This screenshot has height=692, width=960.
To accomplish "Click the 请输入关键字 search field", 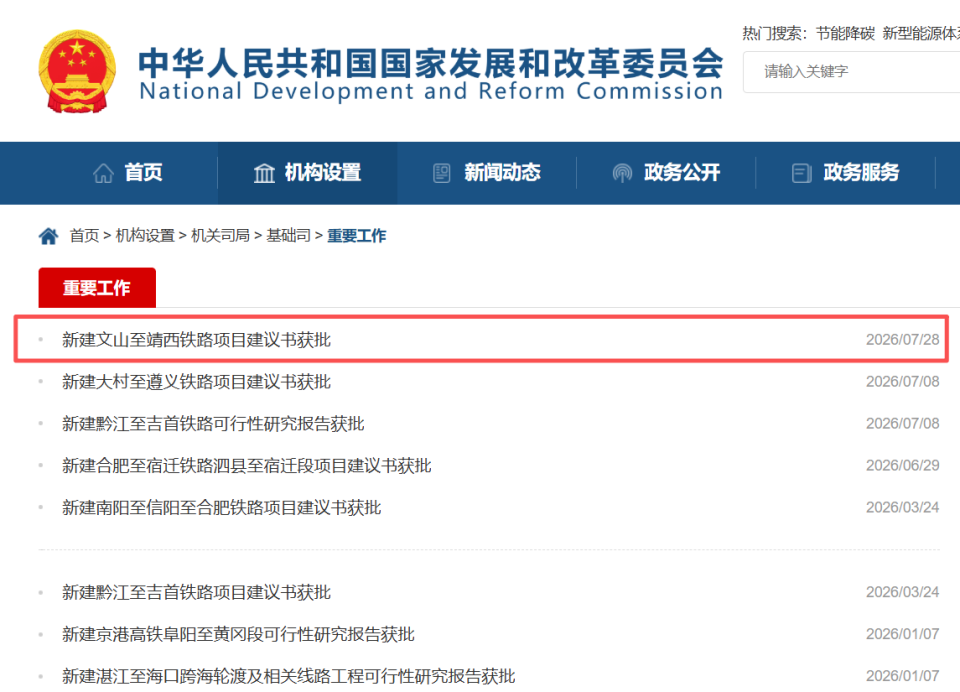I will (852, 72).
